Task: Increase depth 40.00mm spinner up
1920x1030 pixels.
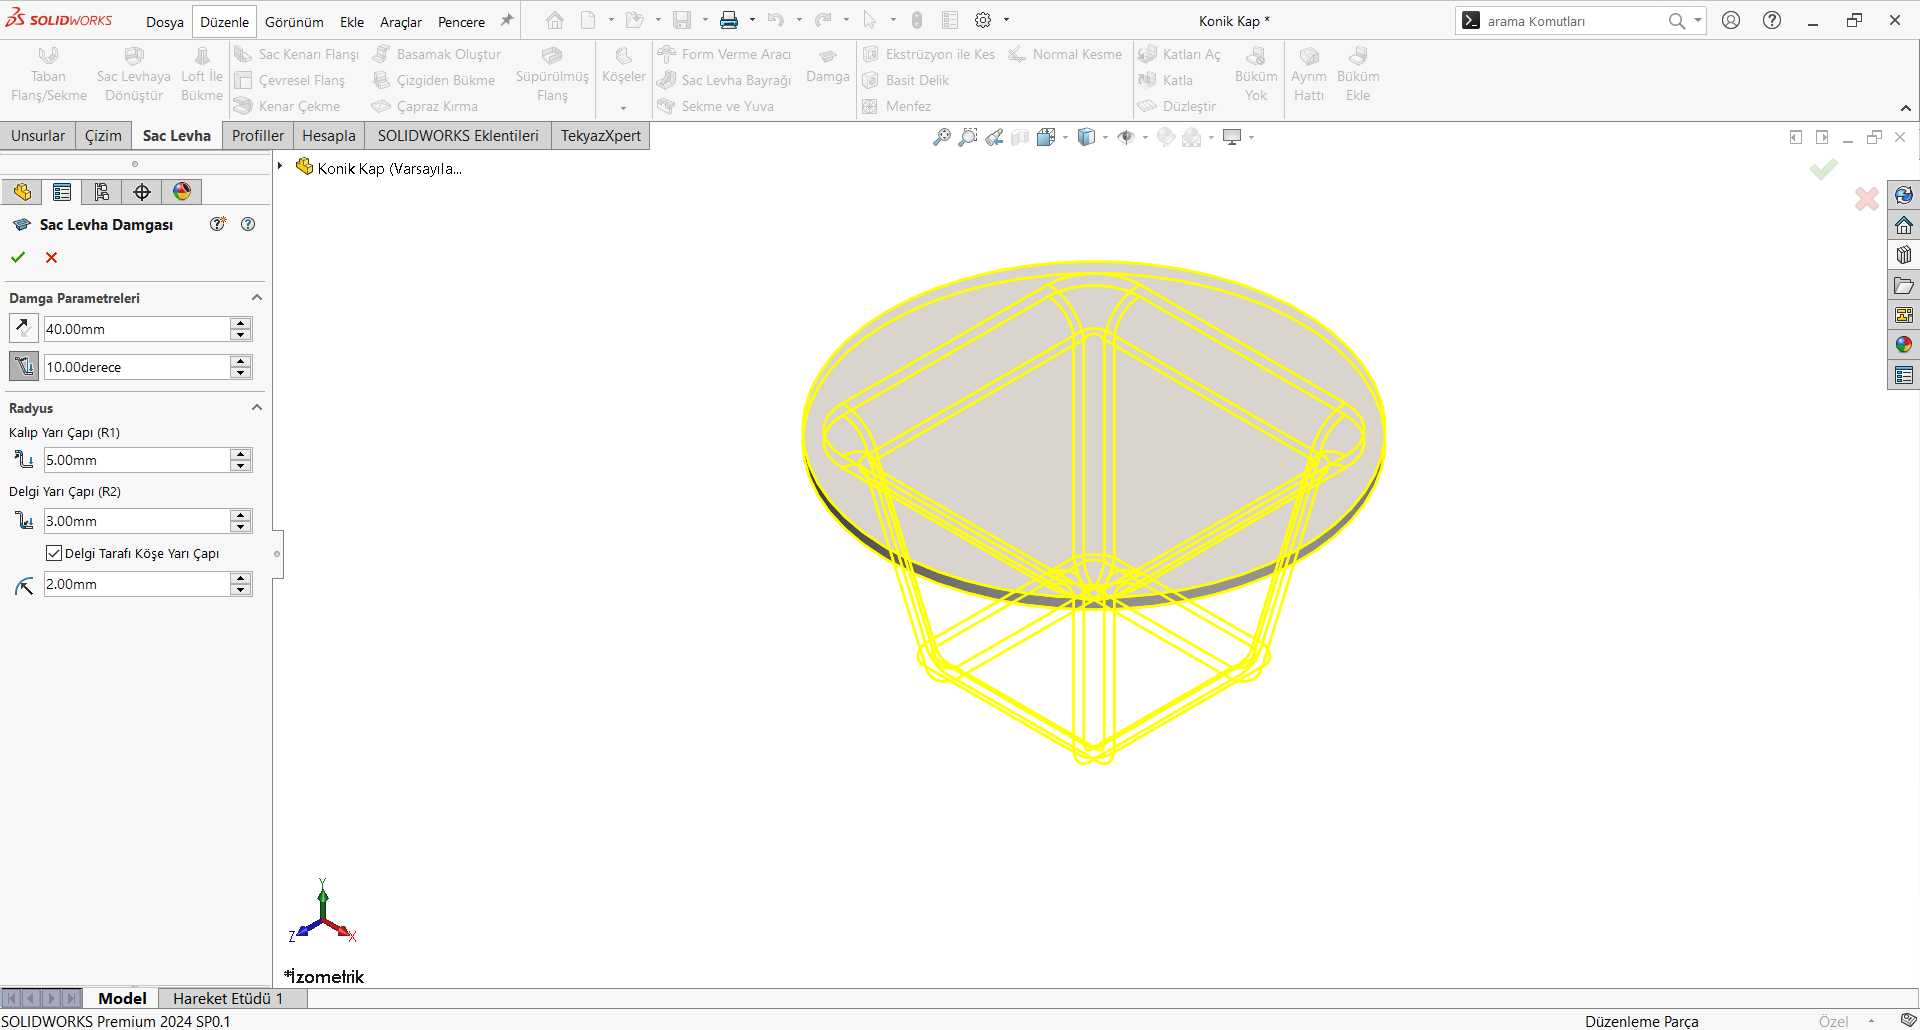Action: click(x=240, y=323)
